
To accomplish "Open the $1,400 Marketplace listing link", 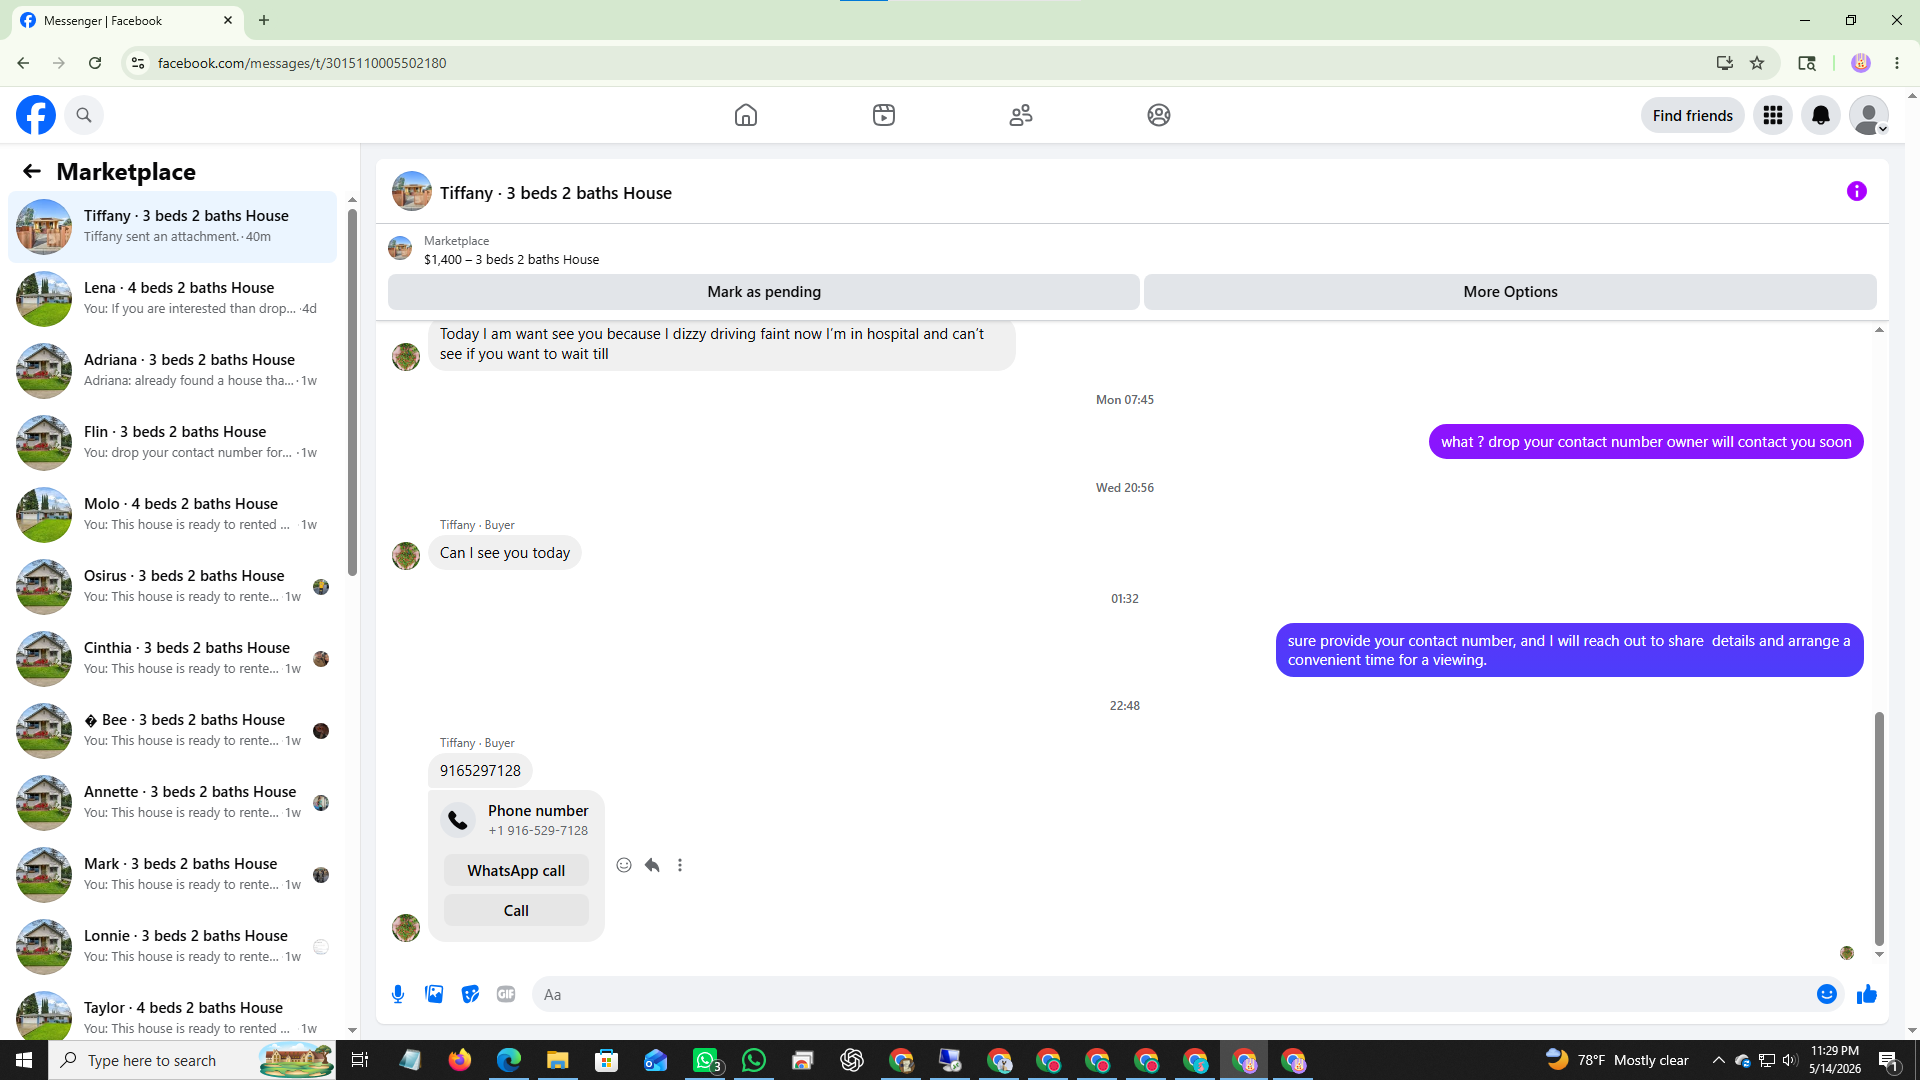I will point(511,259).
